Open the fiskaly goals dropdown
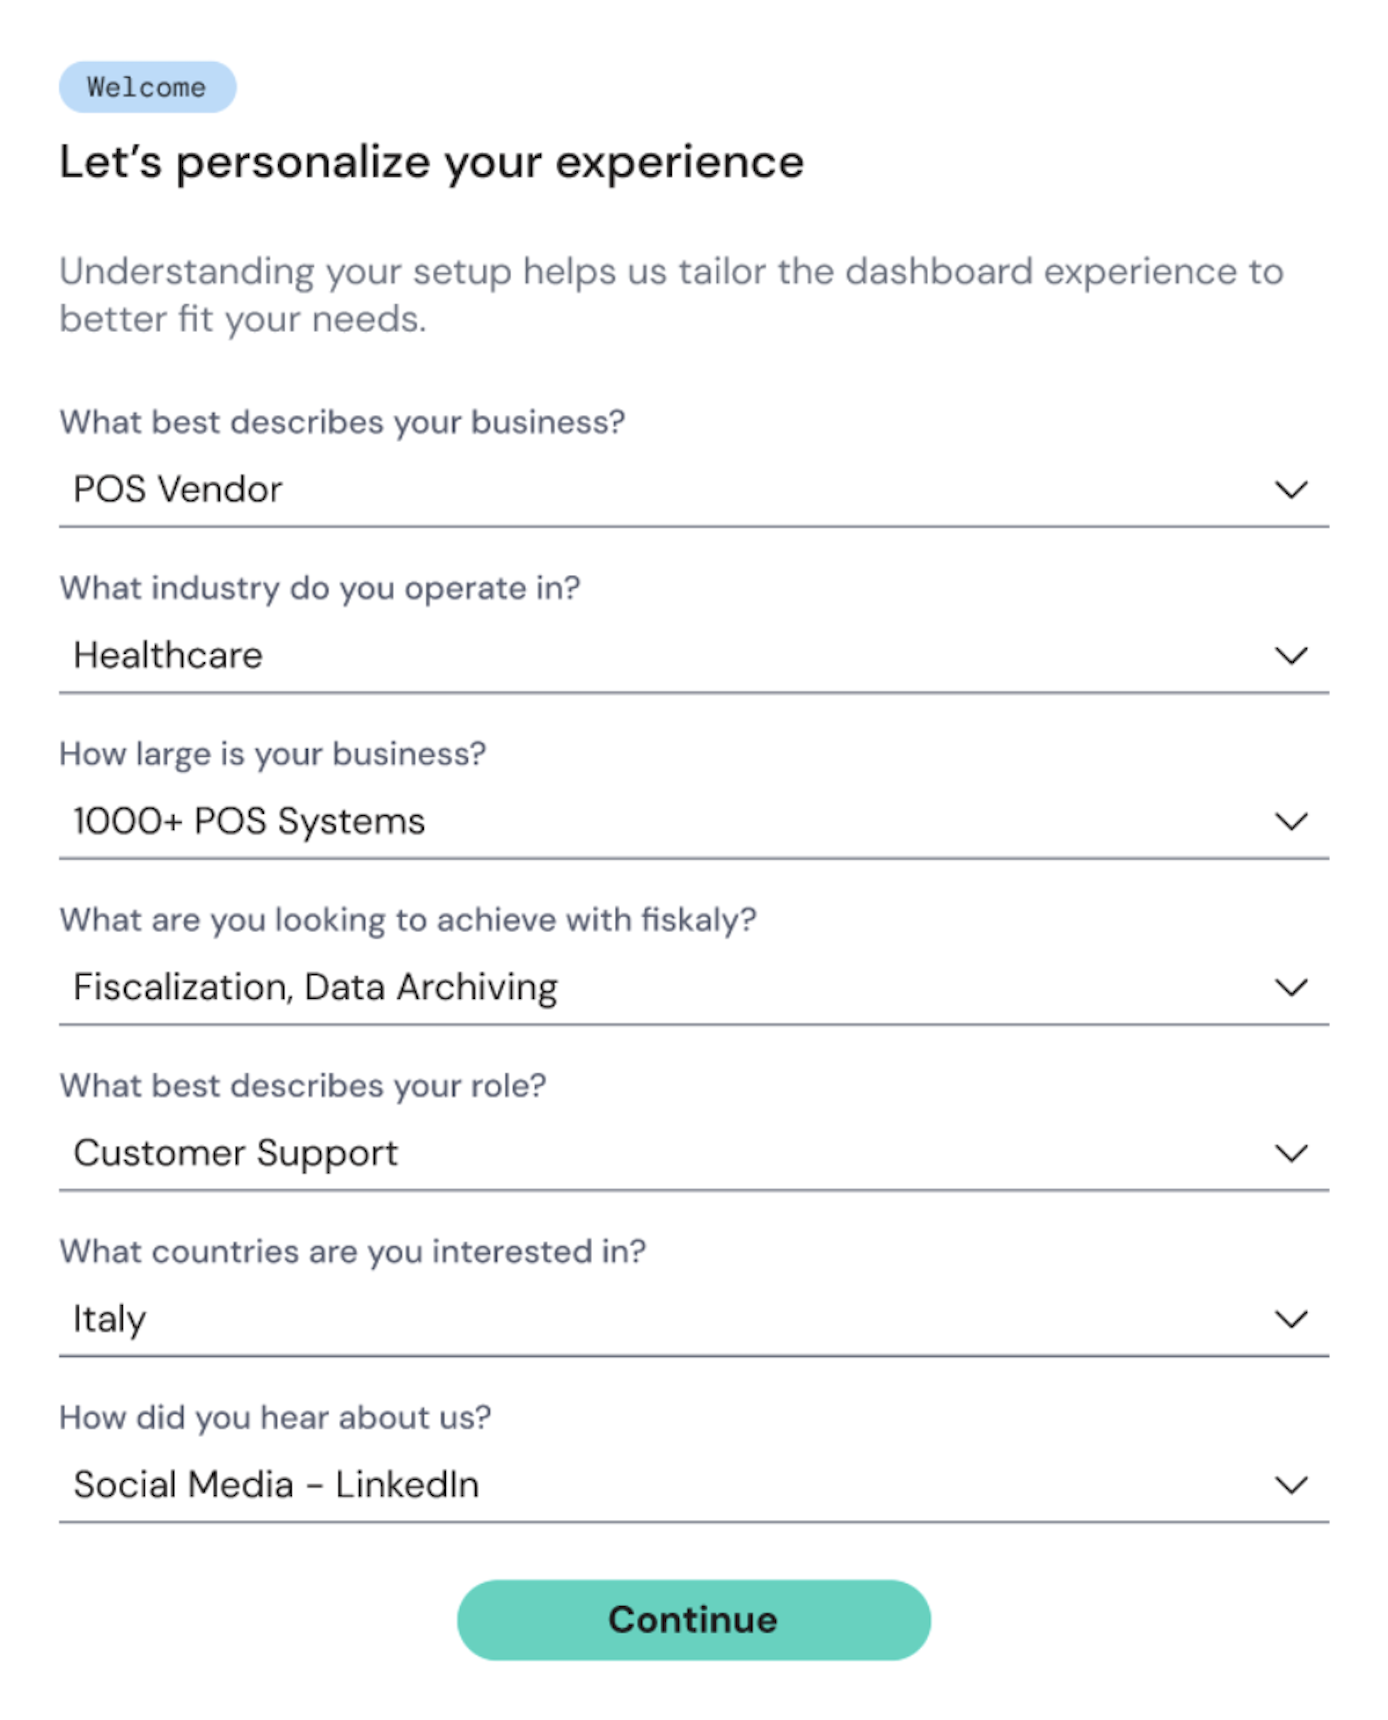Screen dimensions: 1388x1720 [694, 987]
